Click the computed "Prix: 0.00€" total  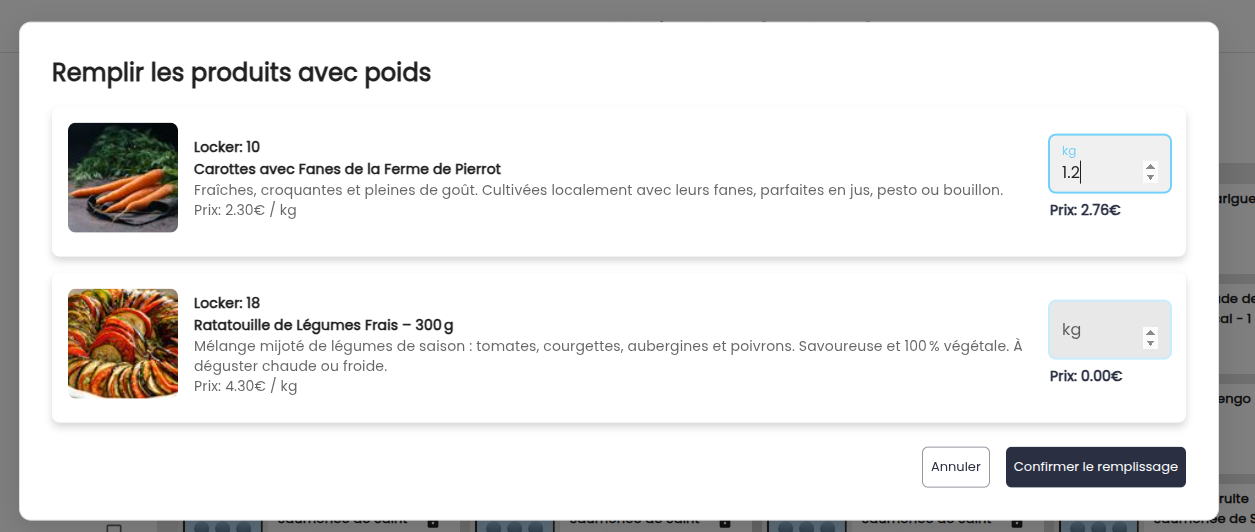pyautogui.click(x=1085, y=377)
